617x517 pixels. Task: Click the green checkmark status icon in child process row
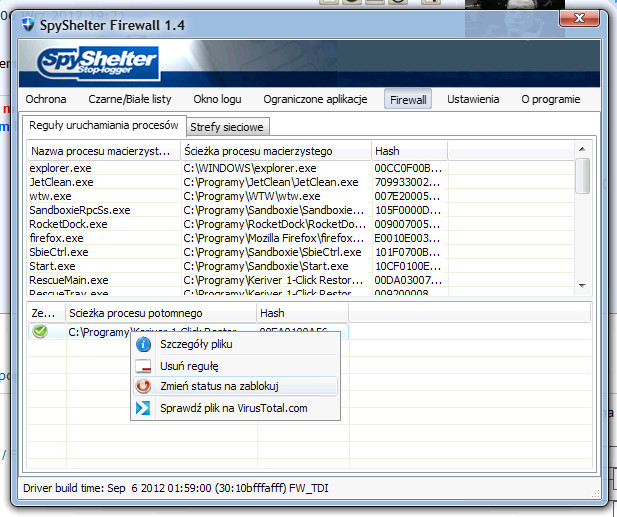point(40,331)
